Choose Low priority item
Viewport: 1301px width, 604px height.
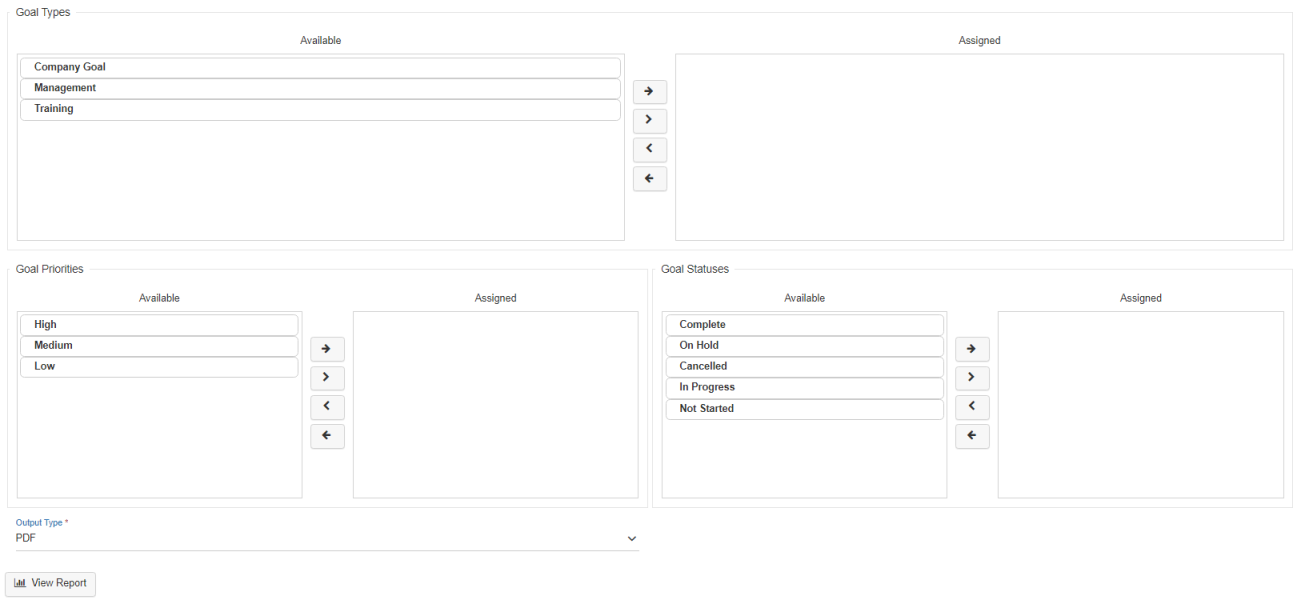click(x=159, y=367)
